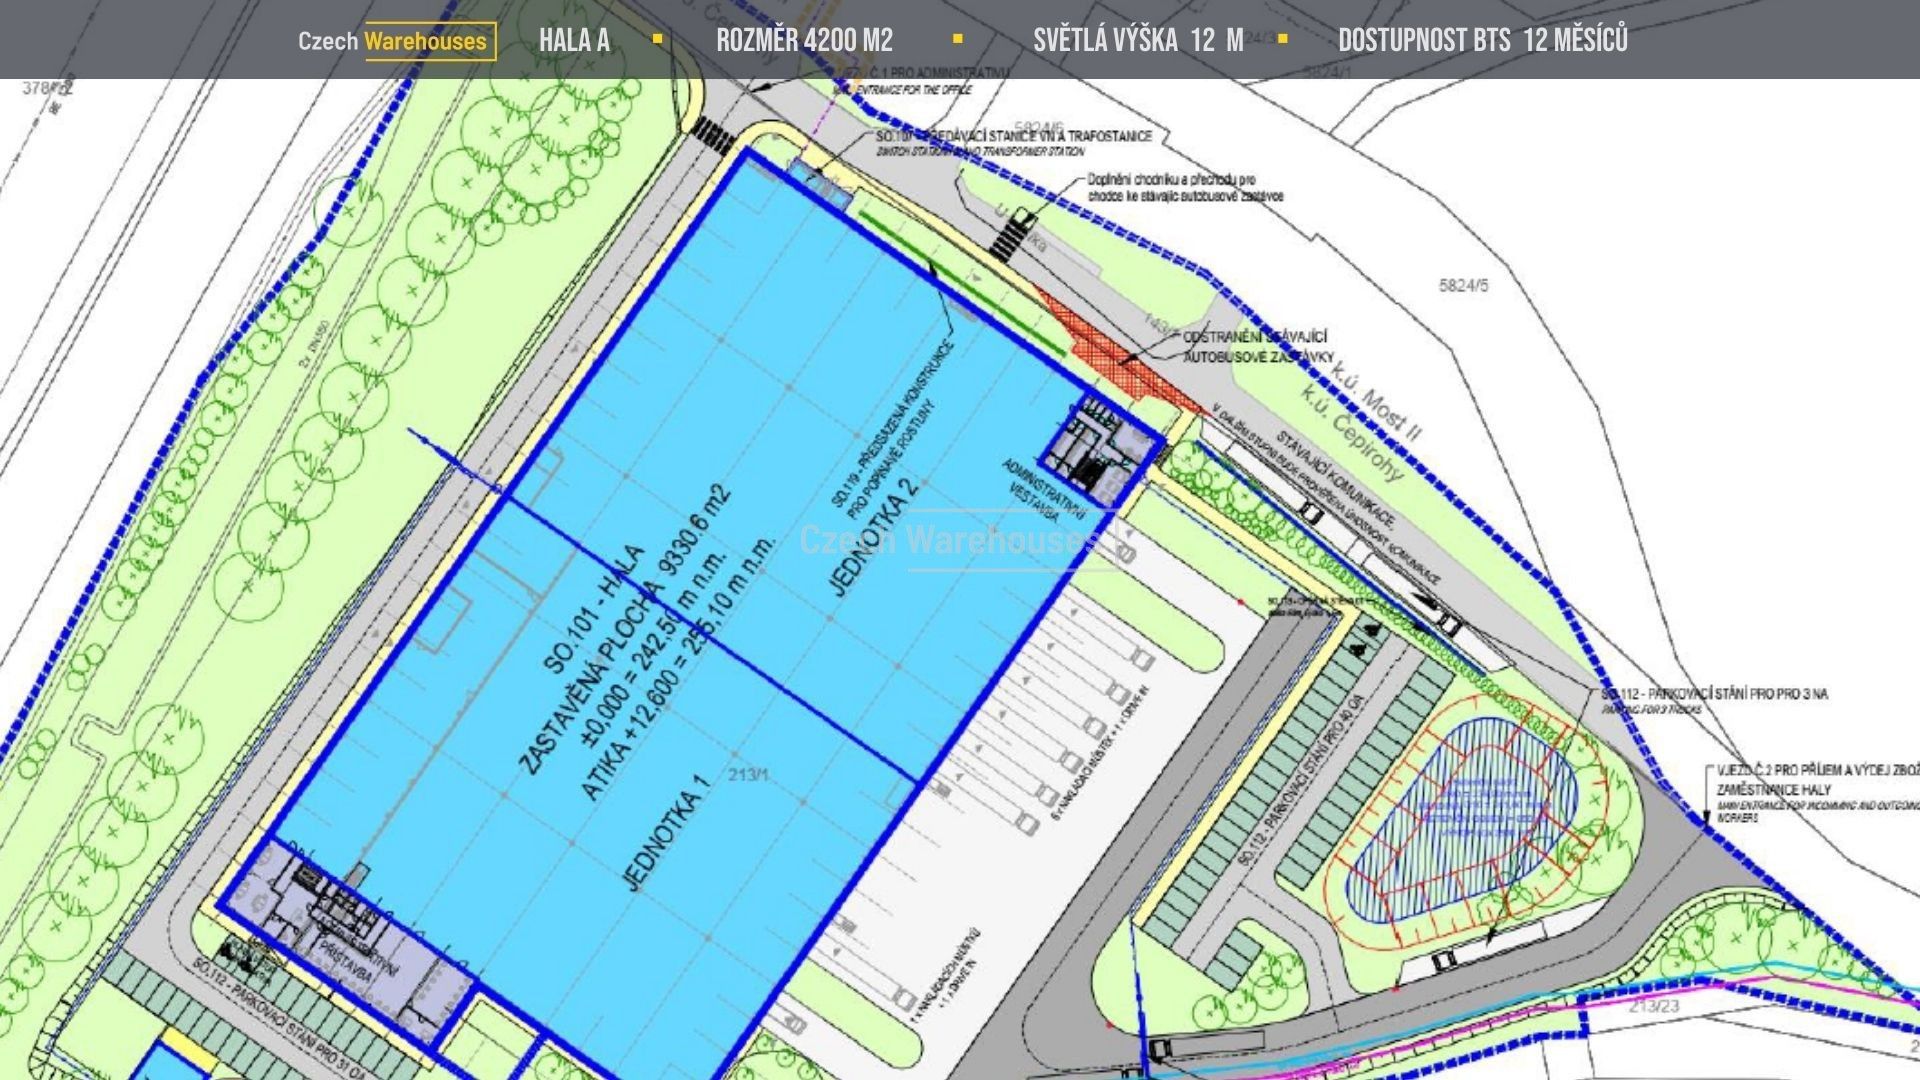Click the Czech Warehouses logo in header
The height and width of the screenshot is (1080, 1920).
[397, 41]
